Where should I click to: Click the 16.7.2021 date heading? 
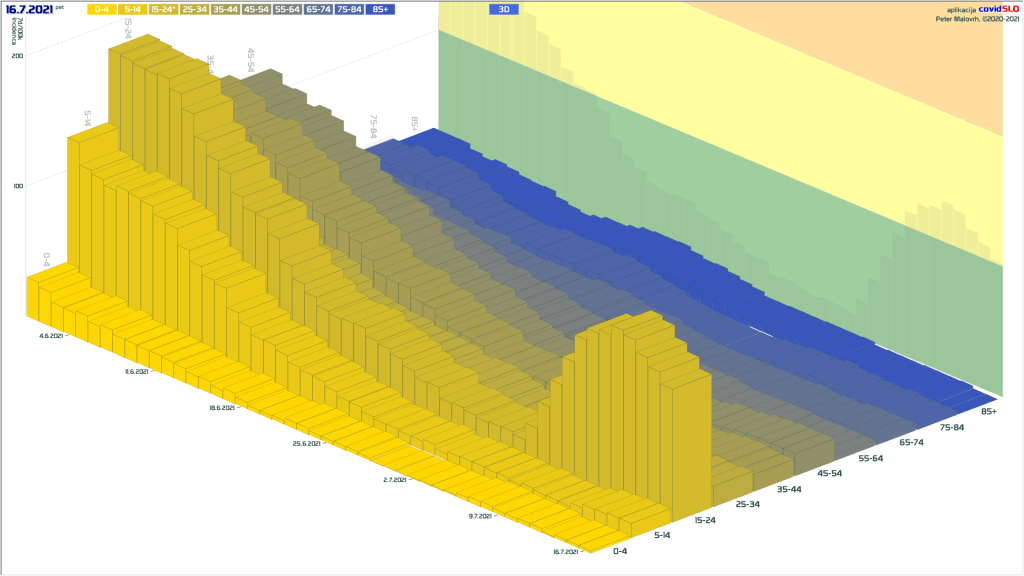point(30,8)
